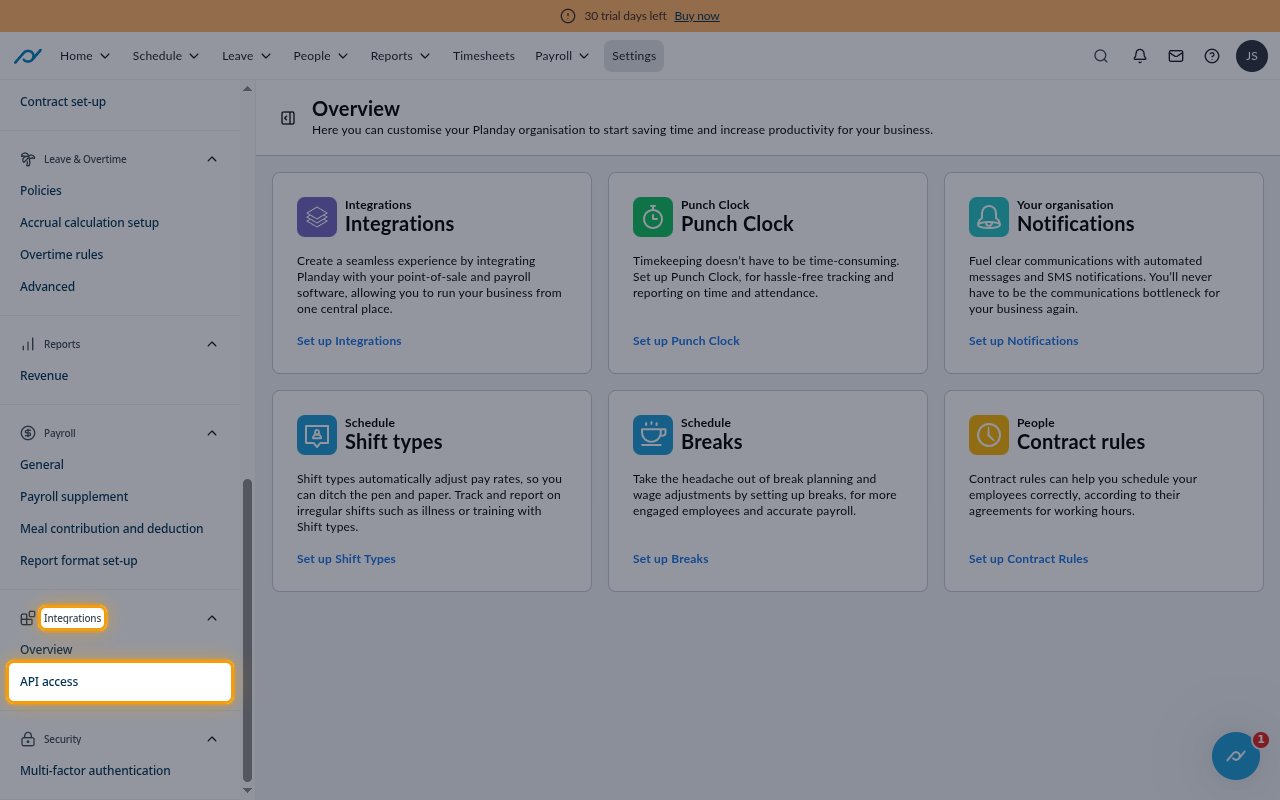Open Integrations Overview in sidebar
Image resolution: width=1280 pixels, height=800 pixels.
[x=46, y=649]
